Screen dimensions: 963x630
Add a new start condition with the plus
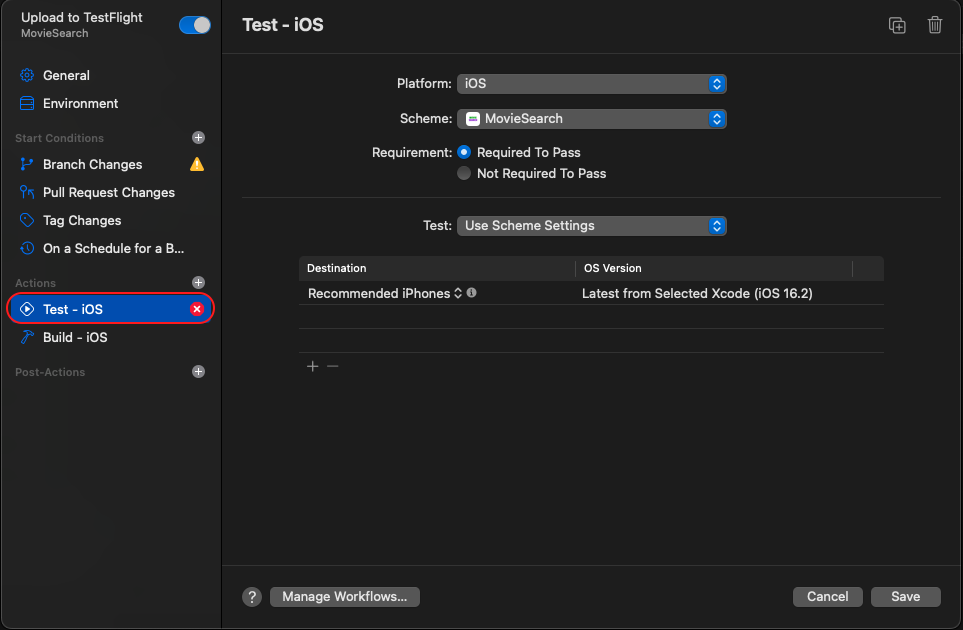[198, 138]
